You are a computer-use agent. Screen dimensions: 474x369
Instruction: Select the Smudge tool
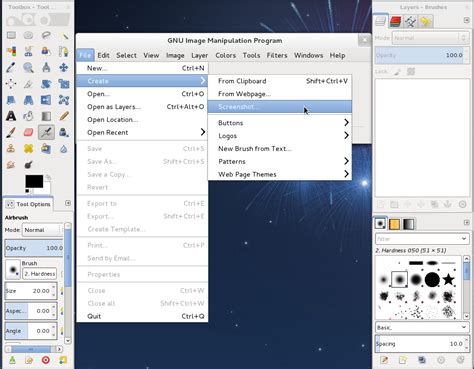11,165
